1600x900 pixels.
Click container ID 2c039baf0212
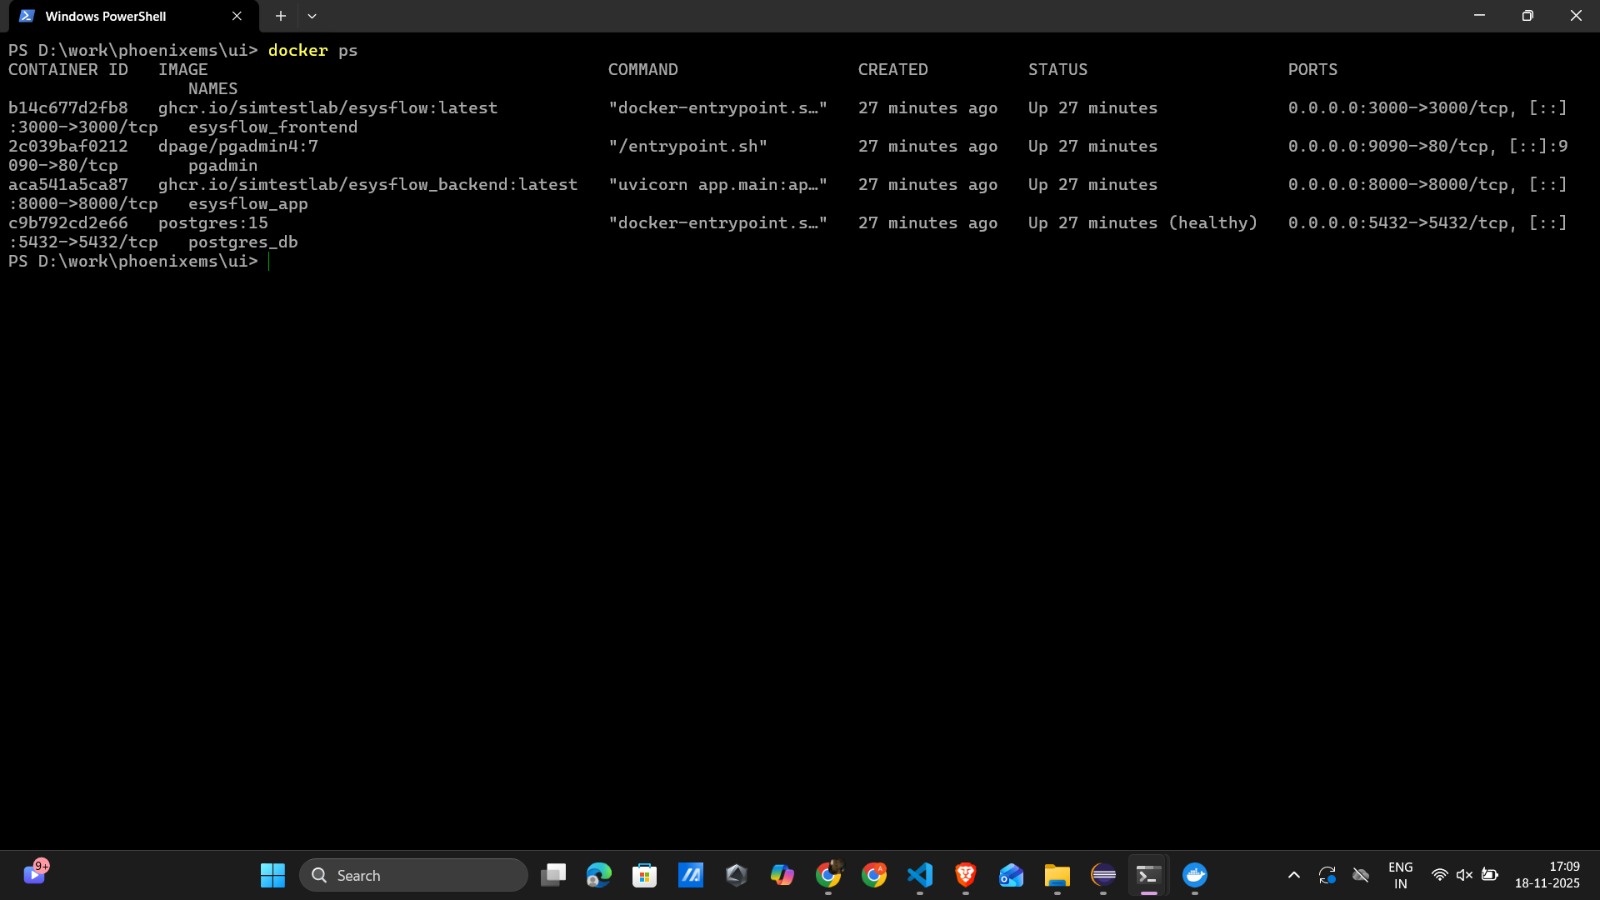pyautogui.click(x=68, y=146)
